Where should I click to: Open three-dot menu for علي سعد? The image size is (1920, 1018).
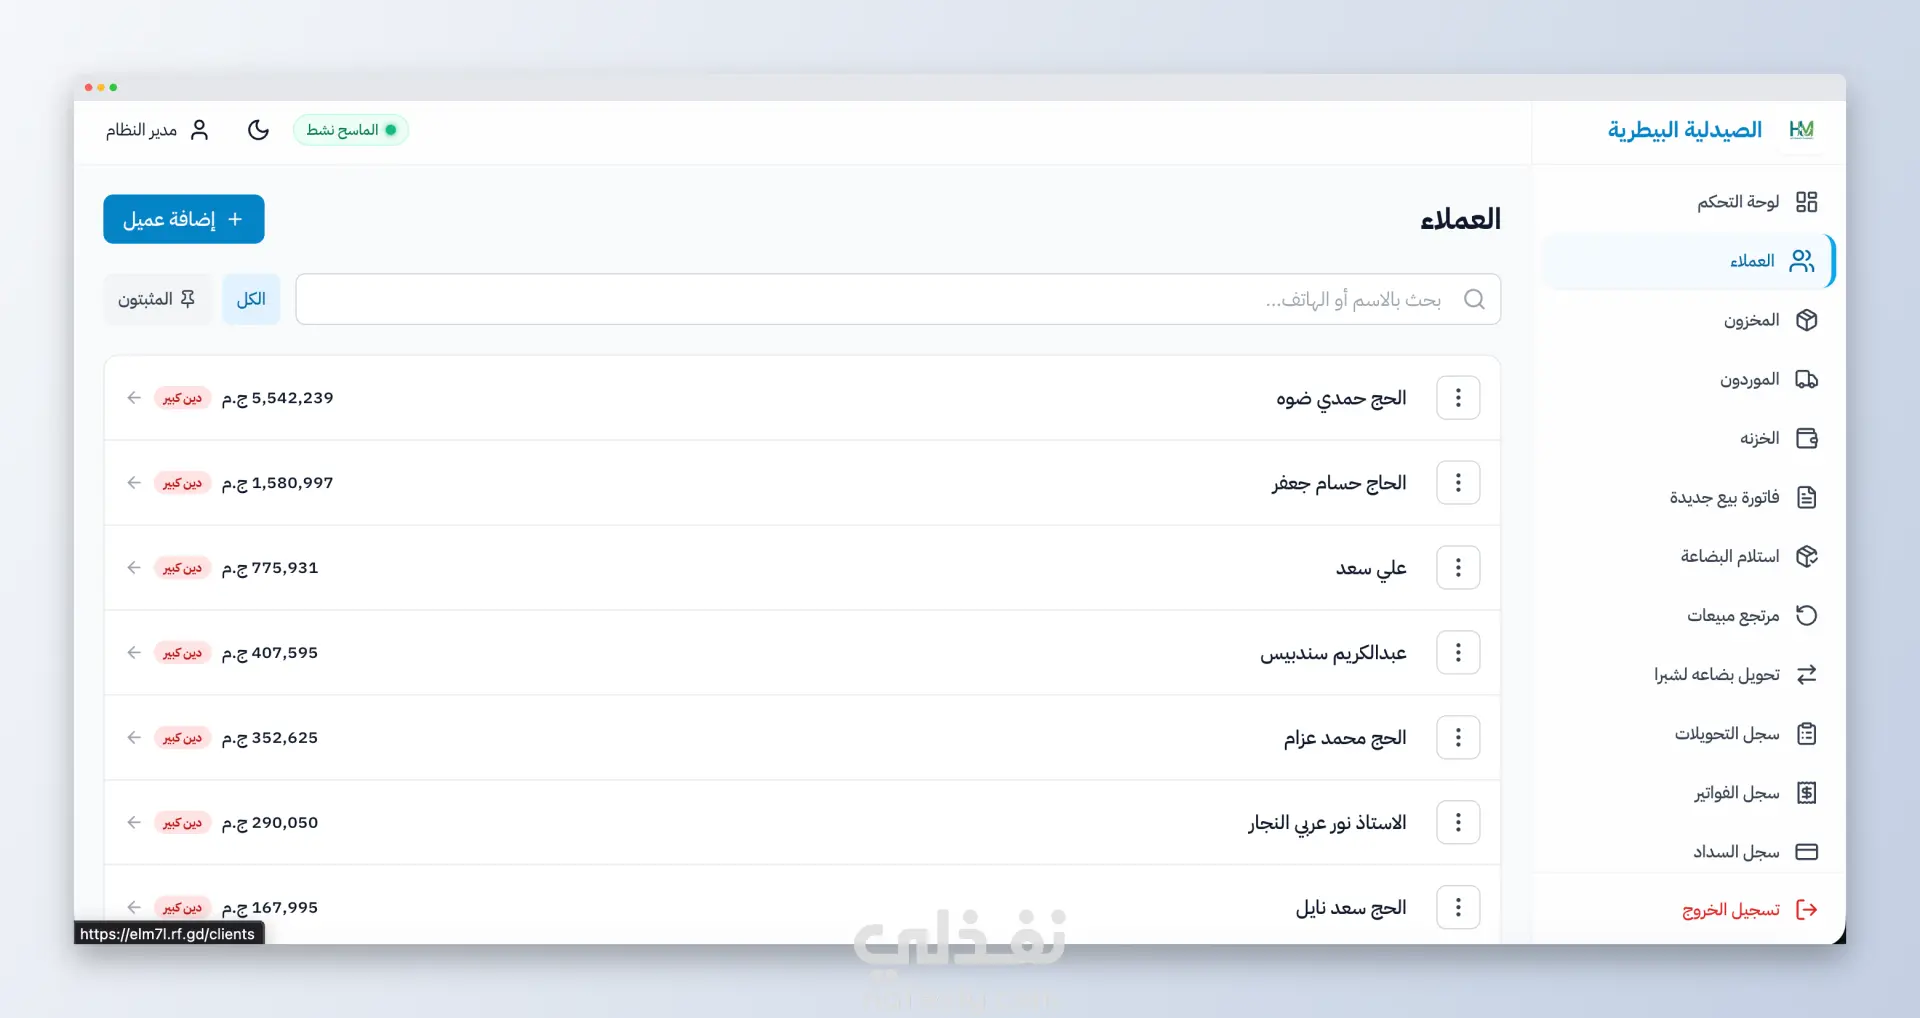(1458, 568)
